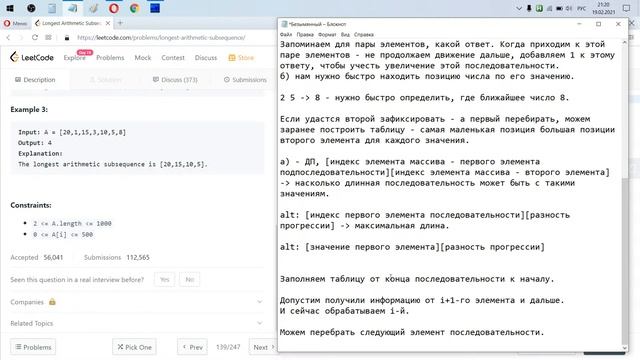Close the Longest Arithmetic Subsequence tab

[x=108, y=23]
